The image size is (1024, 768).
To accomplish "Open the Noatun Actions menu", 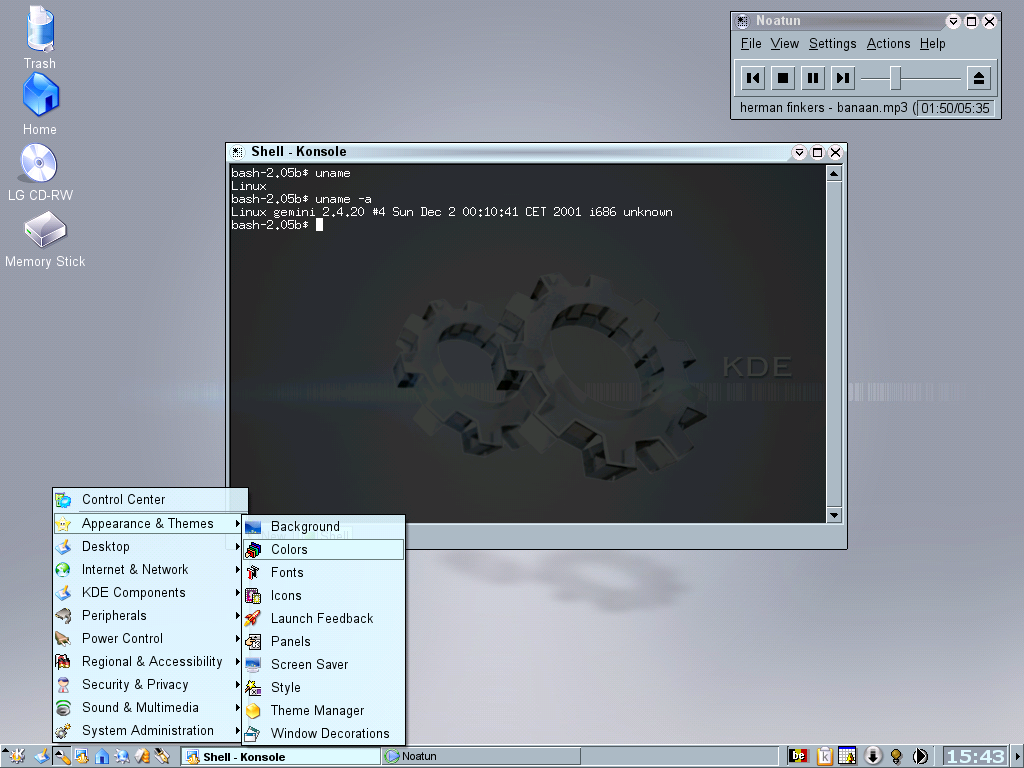I will coord(888,44).
